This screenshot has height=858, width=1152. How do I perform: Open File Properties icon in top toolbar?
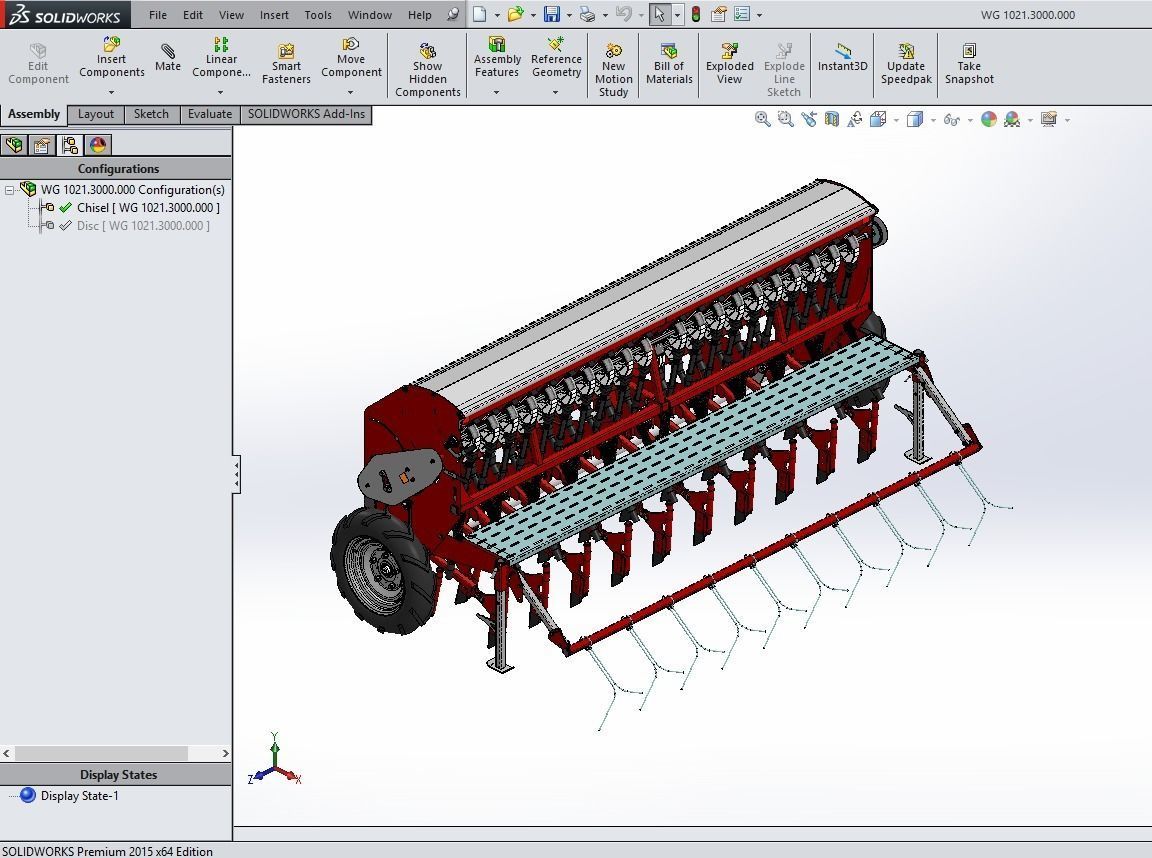tap(719, 14)
